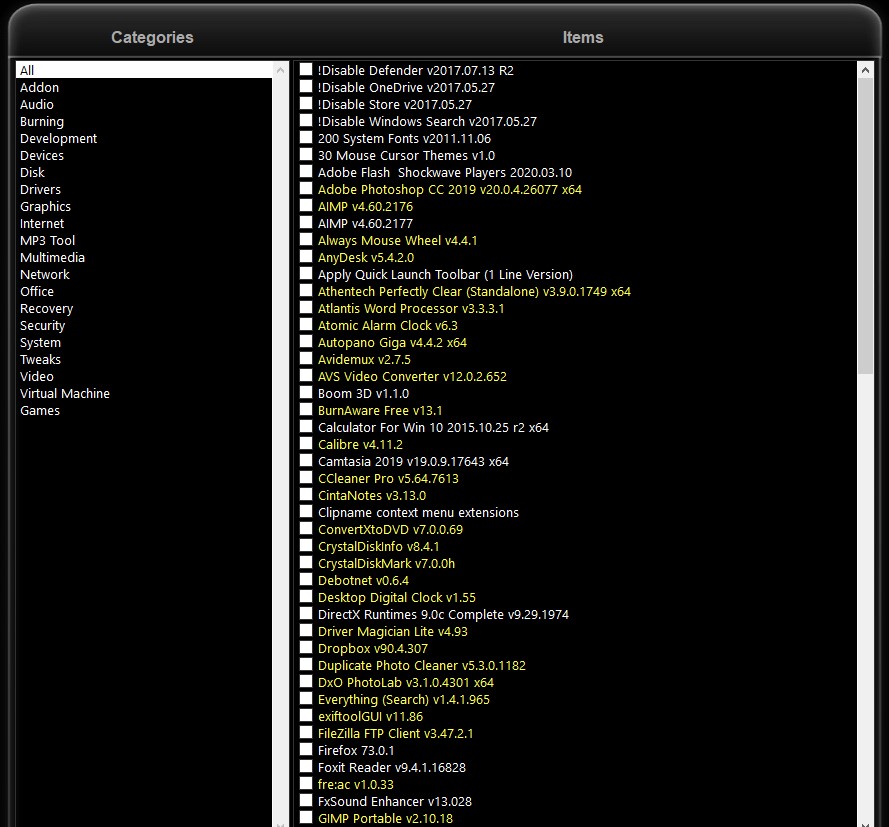Select the 200 System Fonts v2011.11.06 item
The width and height of the screenshot is (889, 827).
pyautogui.click(x=404, y=138)
